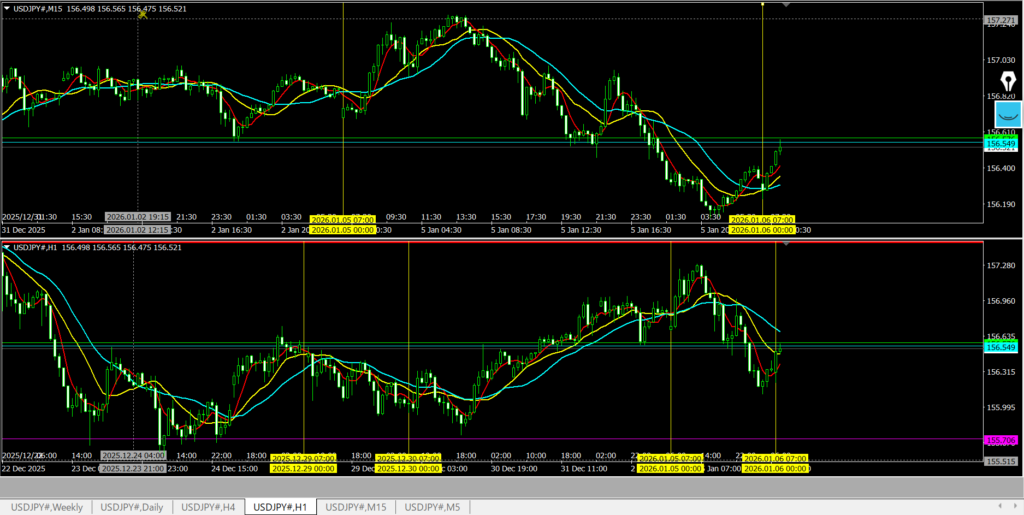The image size is (1024, 515).
Task: Open the USDJPY#,H4 chart tab
Action: [208, 507]
